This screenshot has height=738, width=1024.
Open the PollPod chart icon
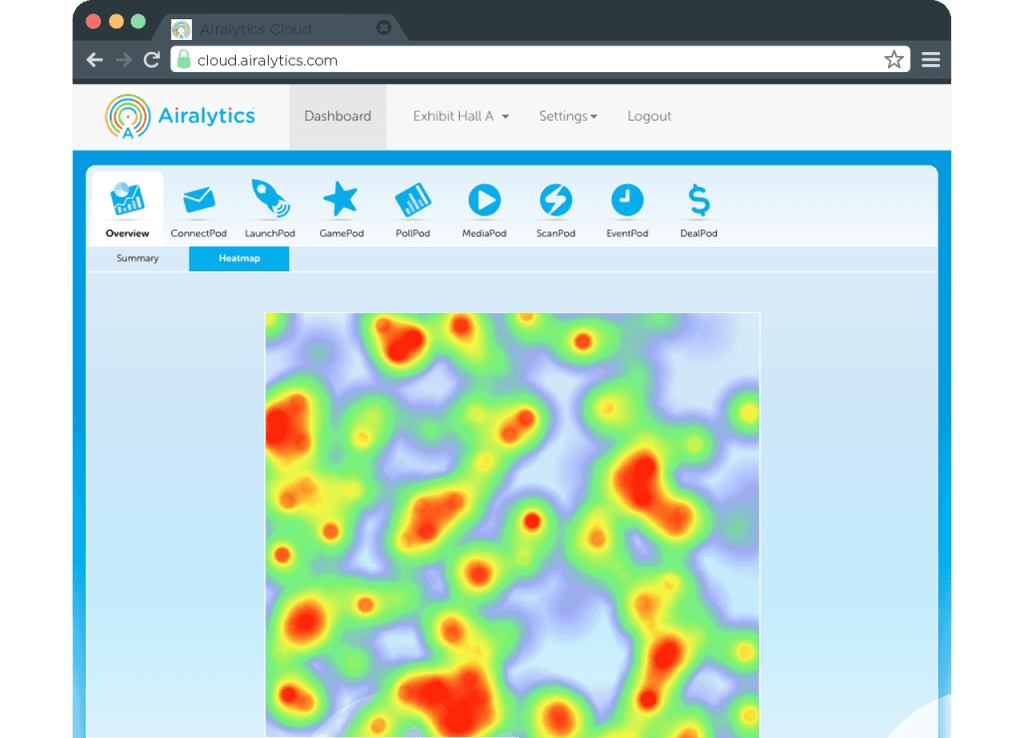[413, 200]
